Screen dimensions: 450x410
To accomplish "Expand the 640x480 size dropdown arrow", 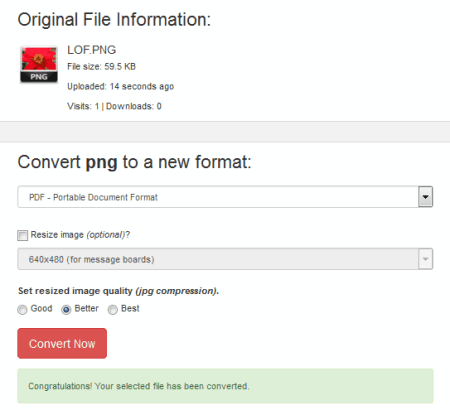I will pyautogui.click(x=425, y=259).
